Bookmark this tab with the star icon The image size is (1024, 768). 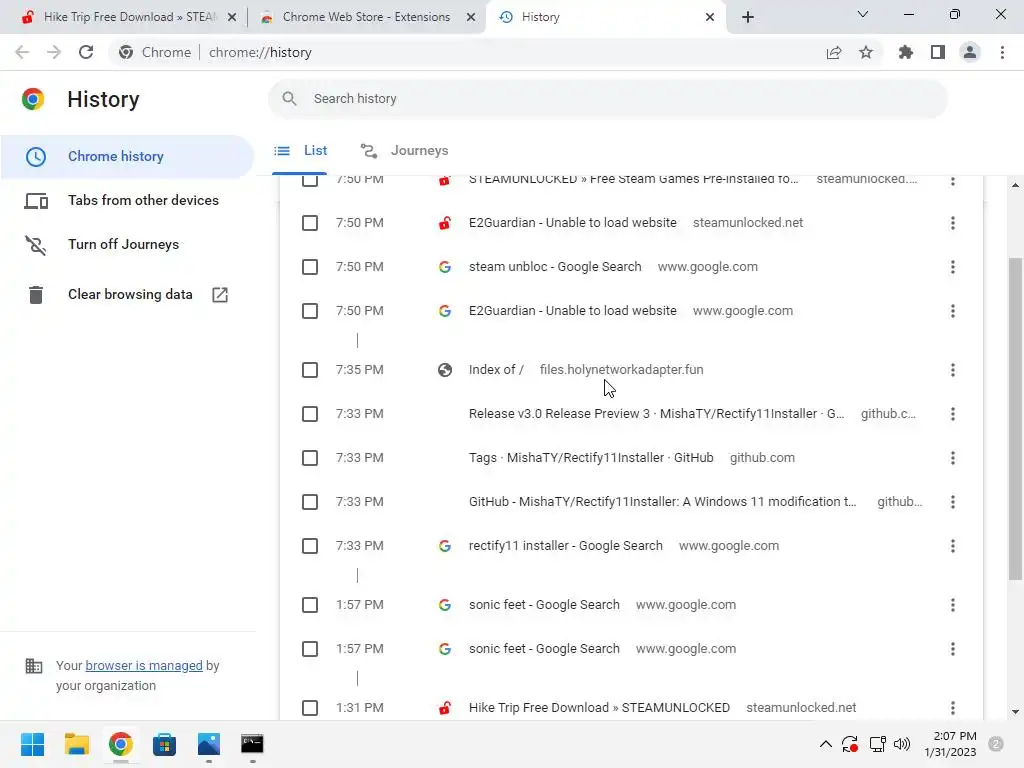click(866, 52)
